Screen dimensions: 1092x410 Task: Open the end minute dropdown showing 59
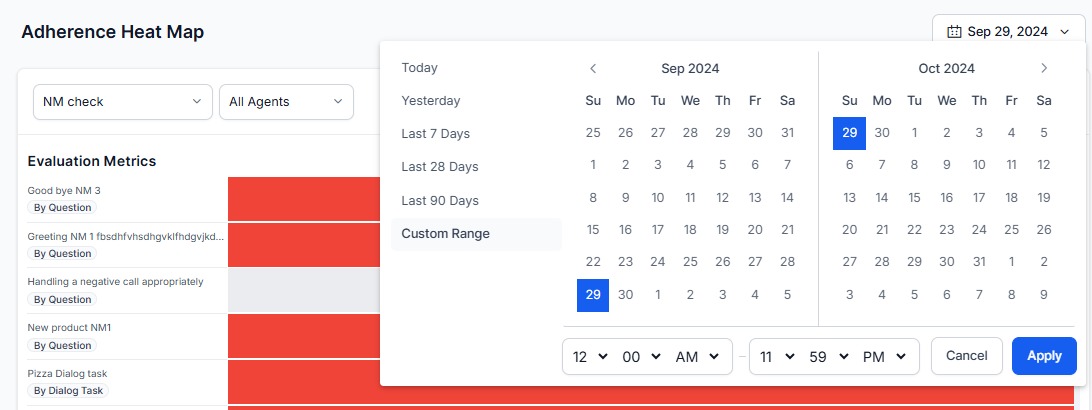(829, 356)
